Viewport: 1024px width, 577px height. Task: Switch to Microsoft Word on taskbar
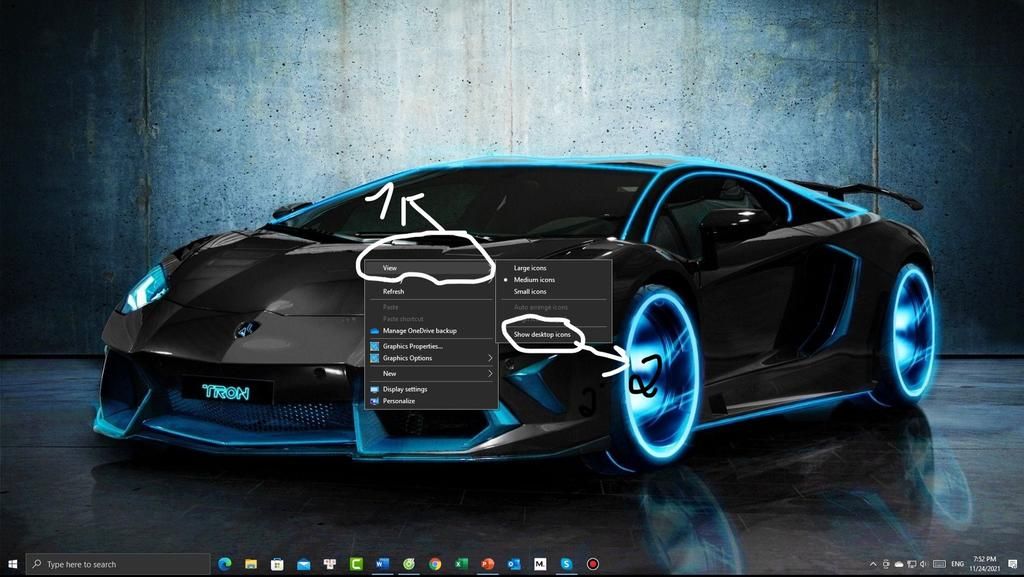(x=383, y=564)
